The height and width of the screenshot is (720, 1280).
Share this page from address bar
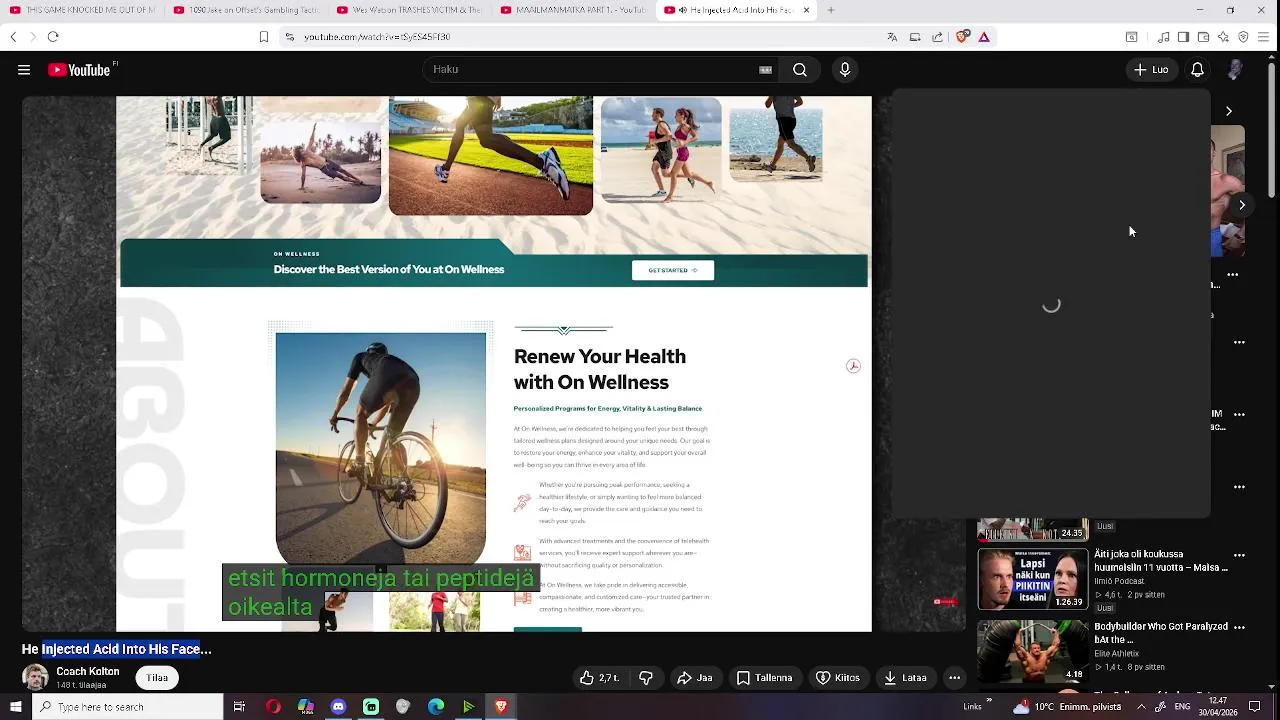point(937,37)
